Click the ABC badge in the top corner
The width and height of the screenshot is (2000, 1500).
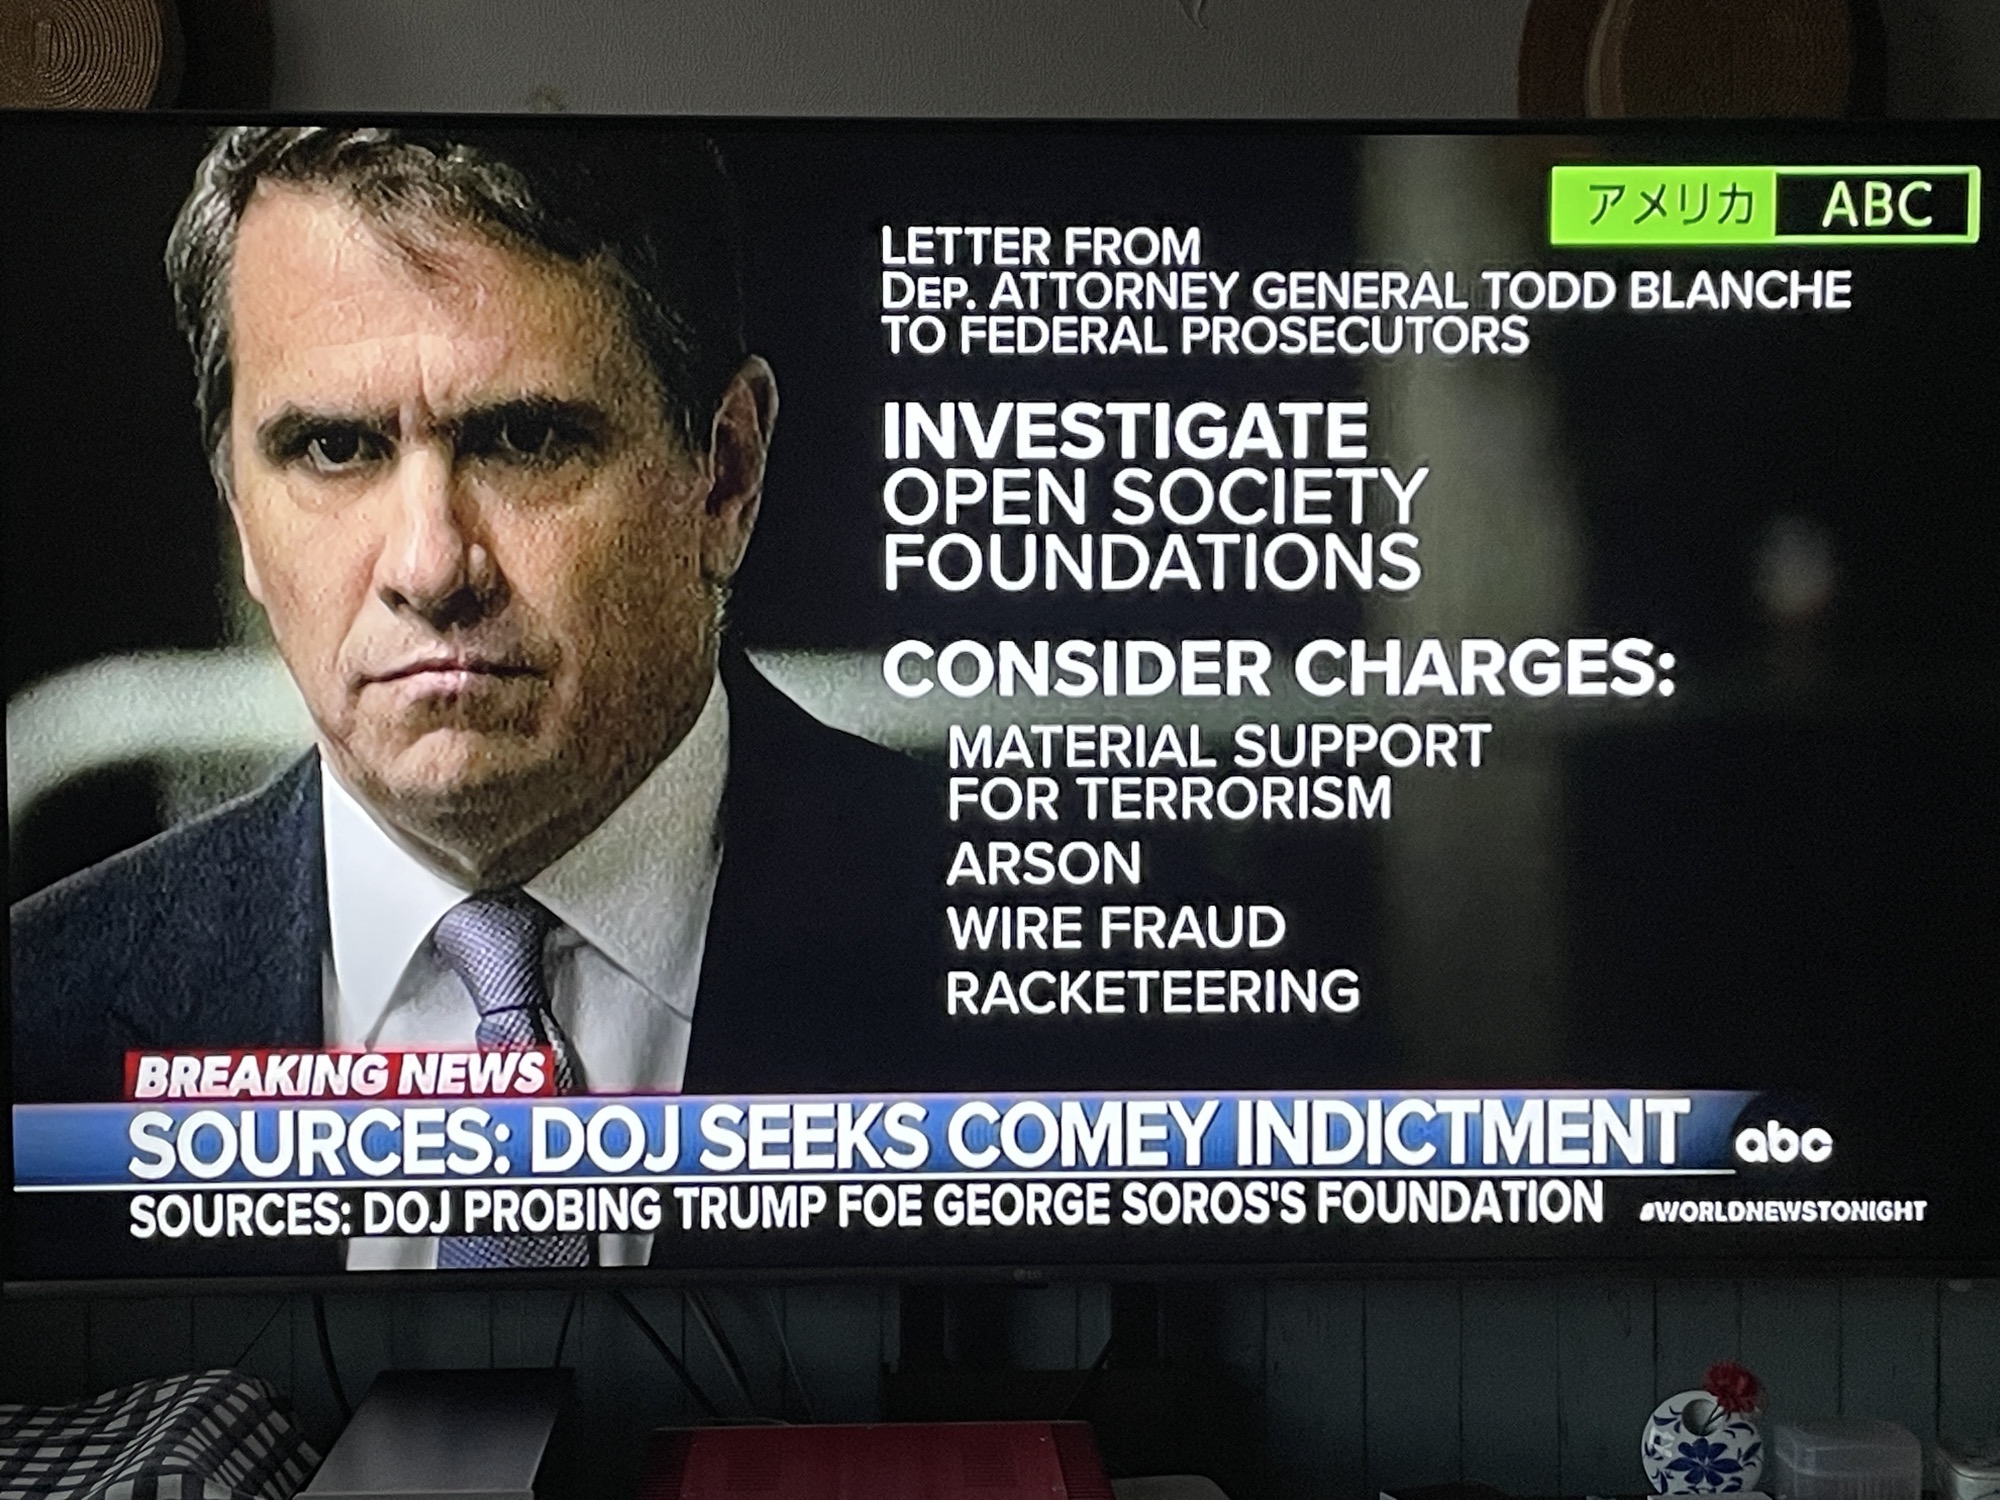[x=1876, y=205]
